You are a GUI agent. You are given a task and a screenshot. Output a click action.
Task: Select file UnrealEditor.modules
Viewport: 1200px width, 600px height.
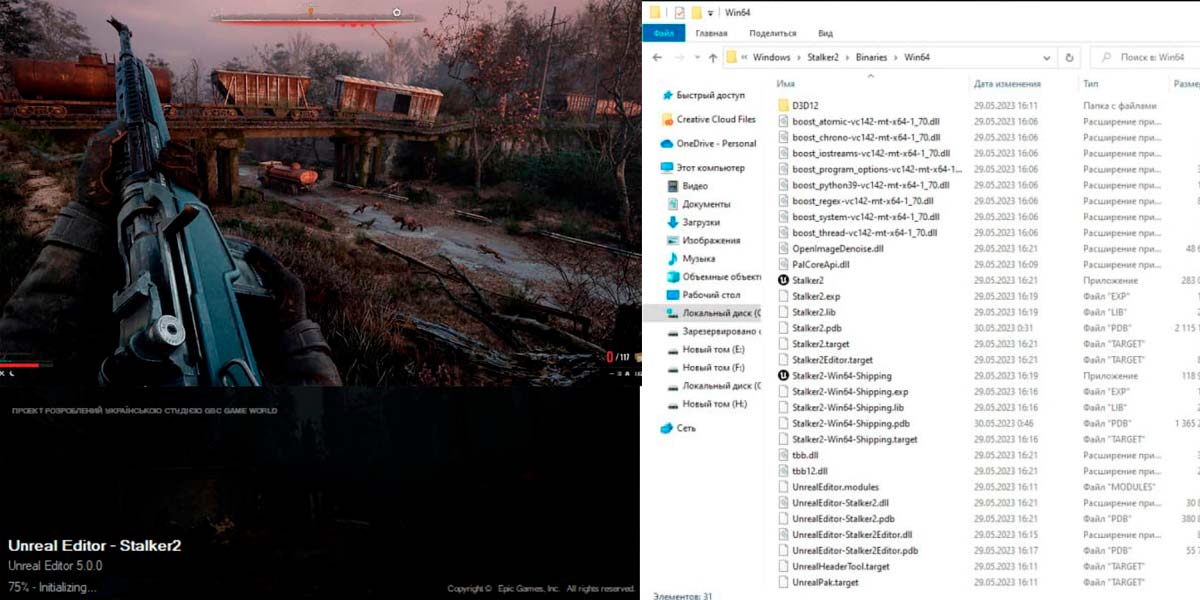tap(835, 487)
